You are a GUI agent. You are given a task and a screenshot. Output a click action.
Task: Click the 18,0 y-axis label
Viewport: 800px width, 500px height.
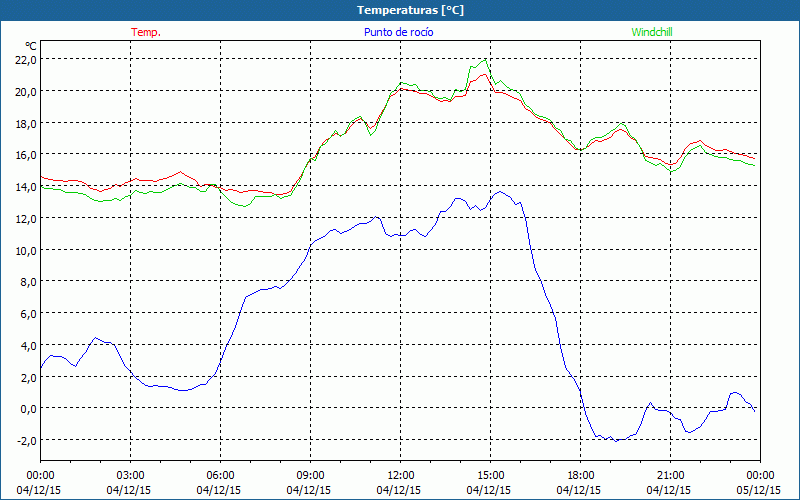coord(27,123)
